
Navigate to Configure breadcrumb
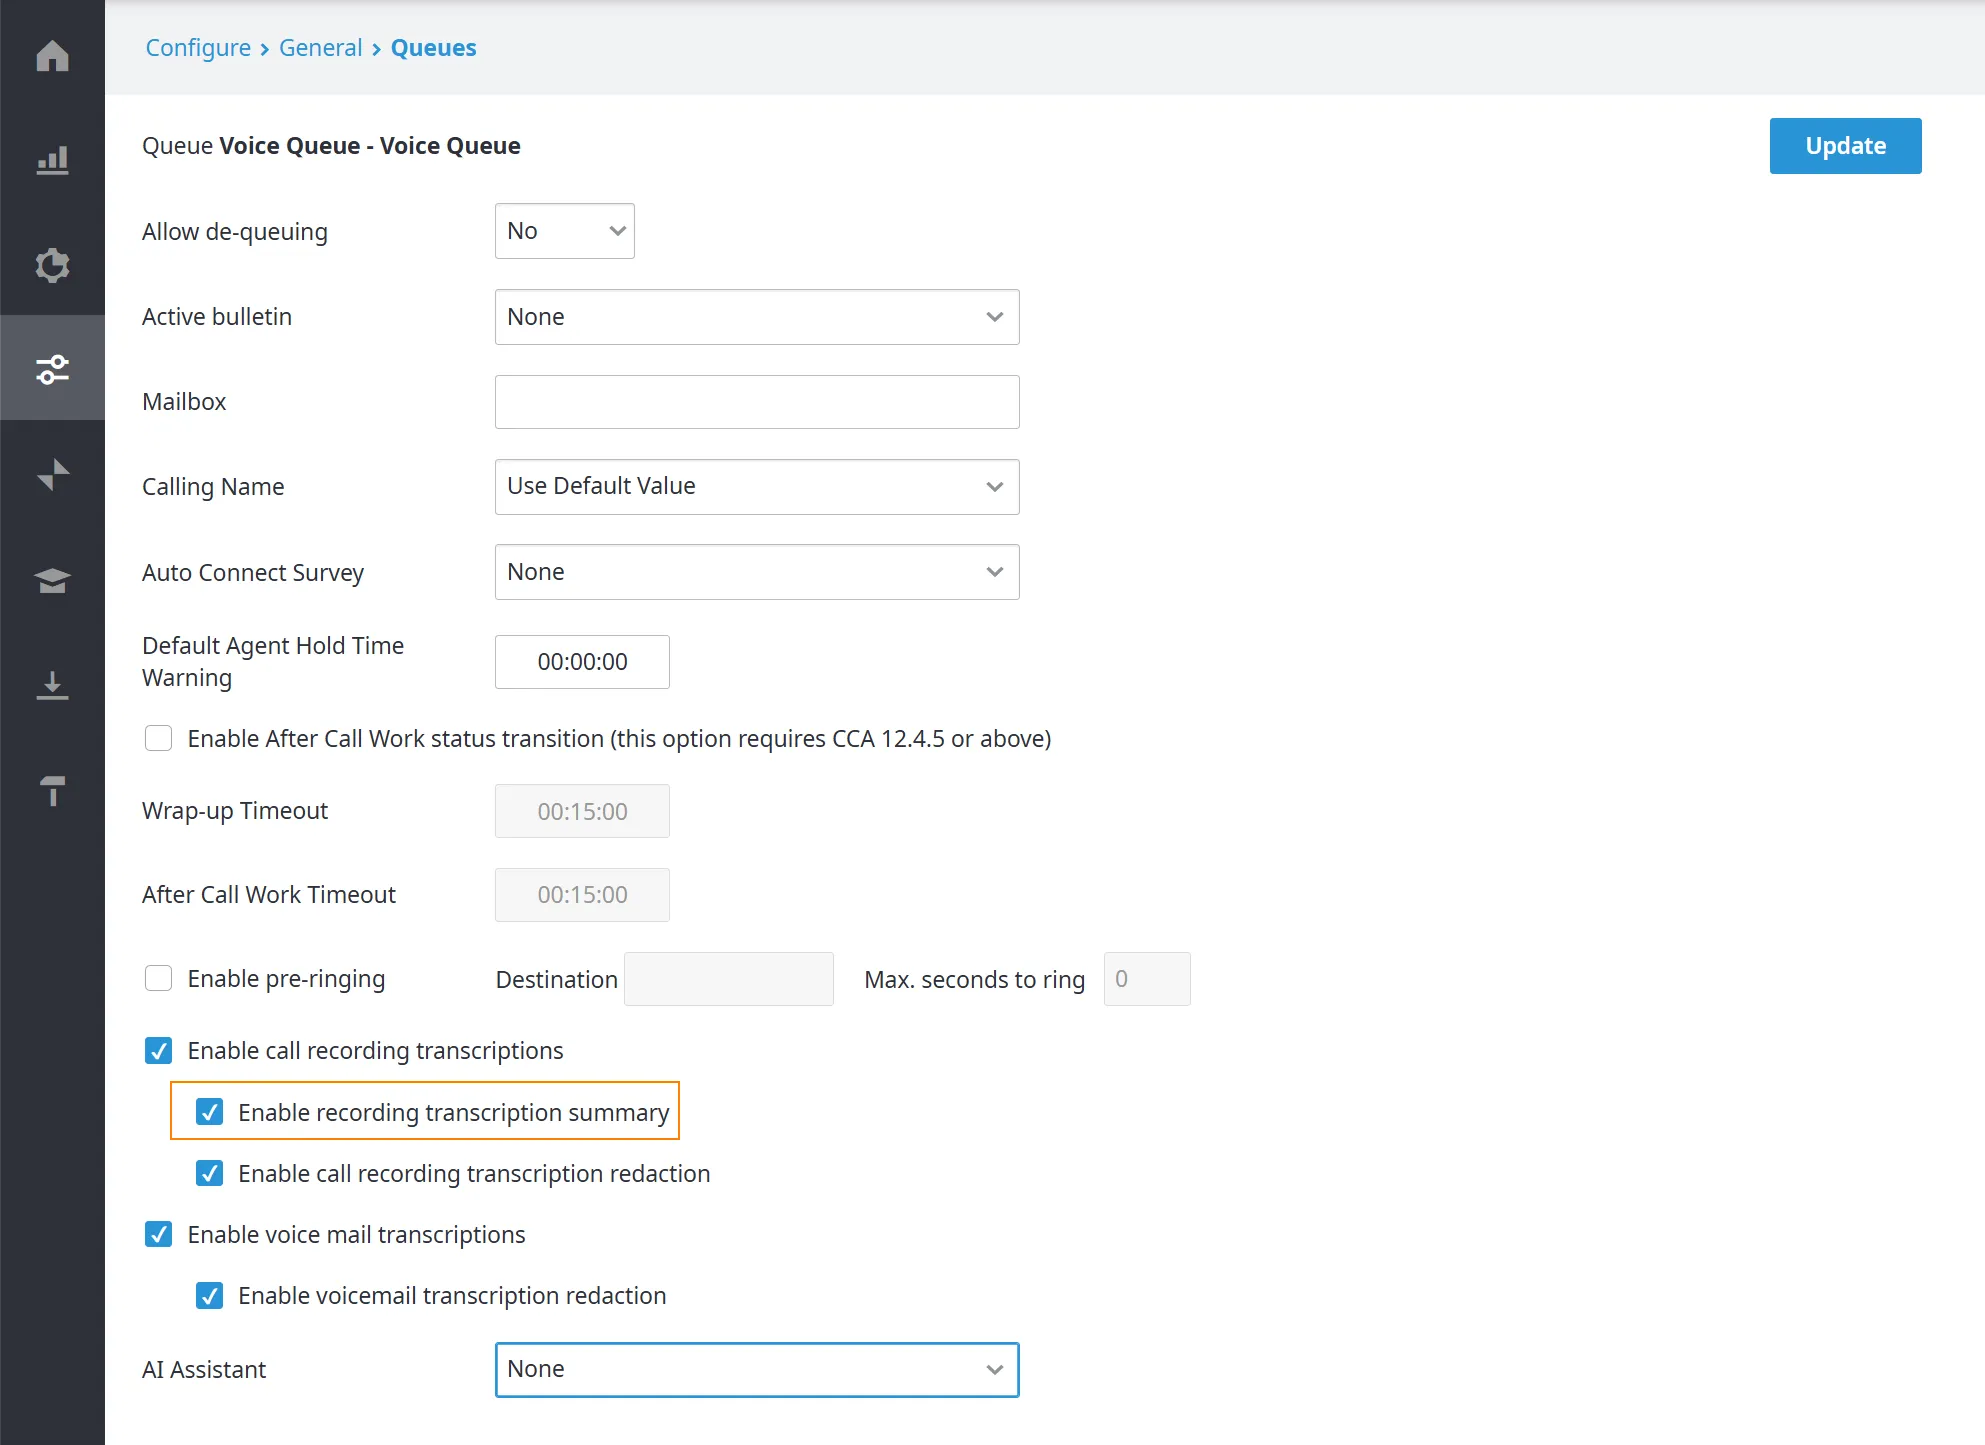click(x=198, y=48)
